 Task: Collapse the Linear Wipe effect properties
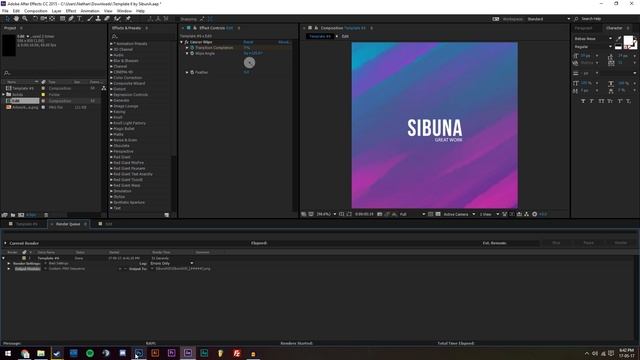pos(182,42)
